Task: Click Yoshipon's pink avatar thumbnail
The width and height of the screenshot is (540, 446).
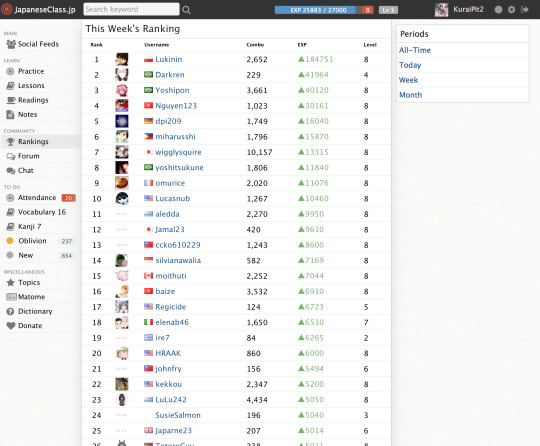Action: coord(122,90)
